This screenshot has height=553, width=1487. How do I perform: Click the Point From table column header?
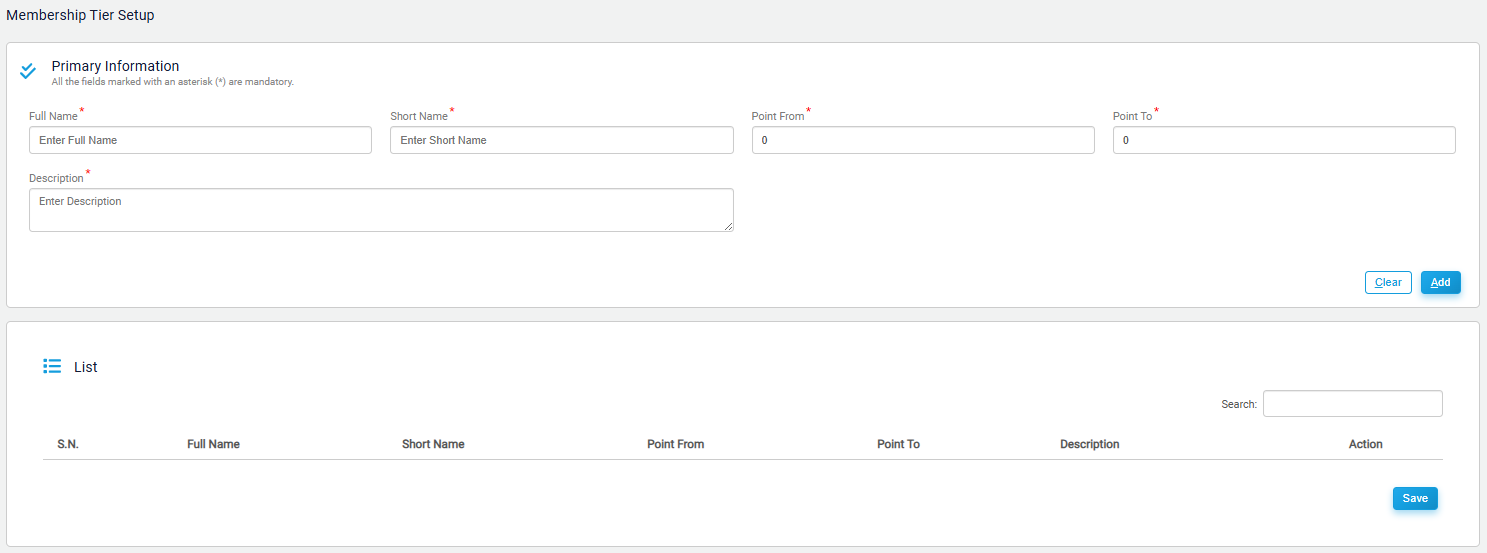click(675, 444)
